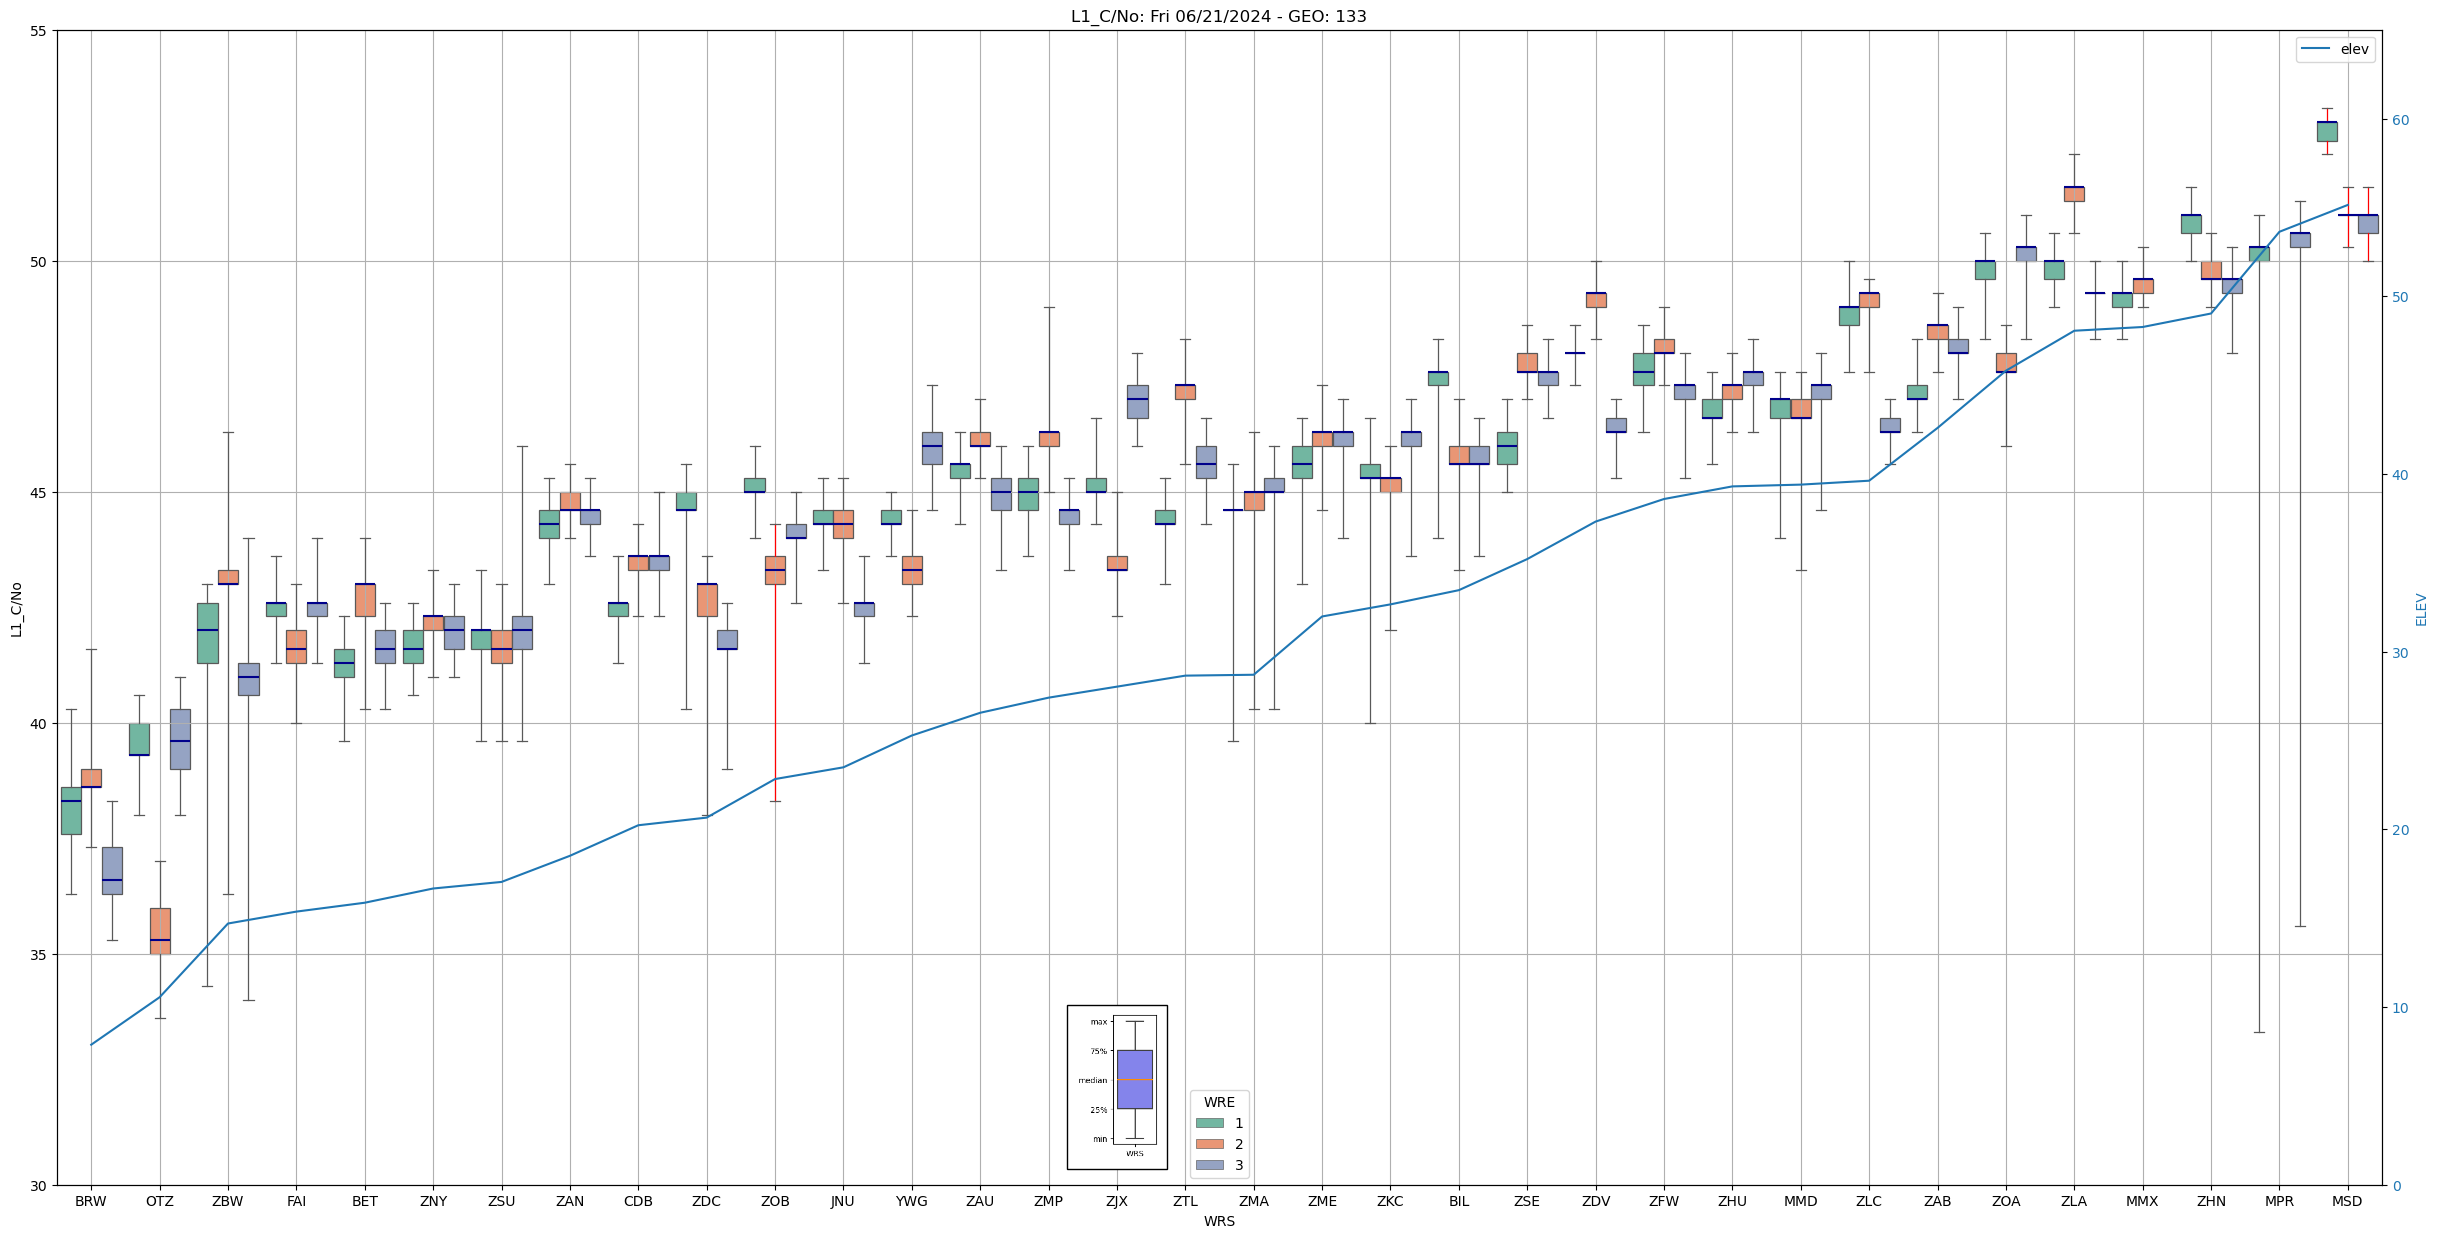Click the left axis tick 35

pyautogui.click(x=39, y=955)
